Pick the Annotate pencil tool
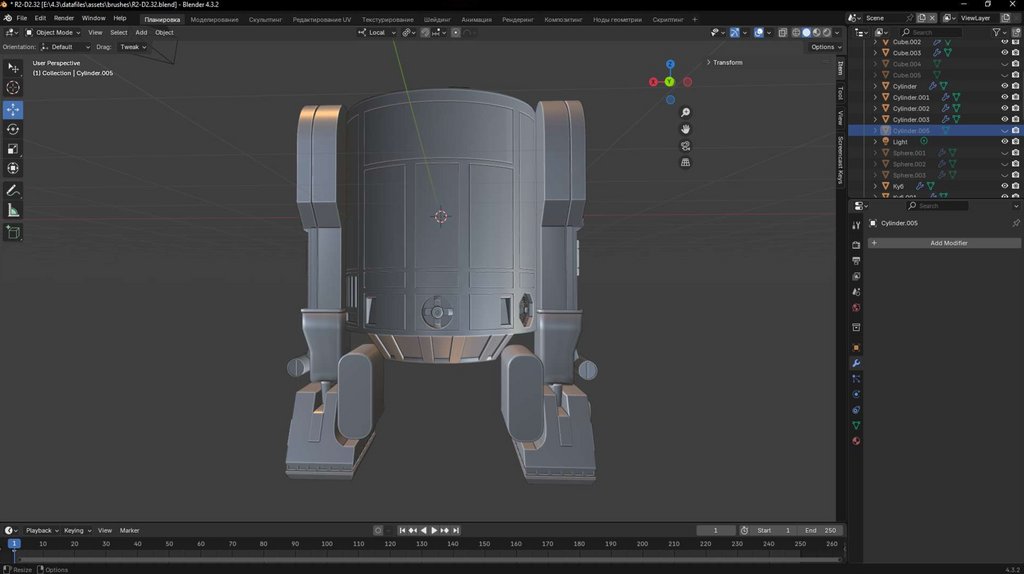The image size is (1024, 574). (x=13, y=190)
